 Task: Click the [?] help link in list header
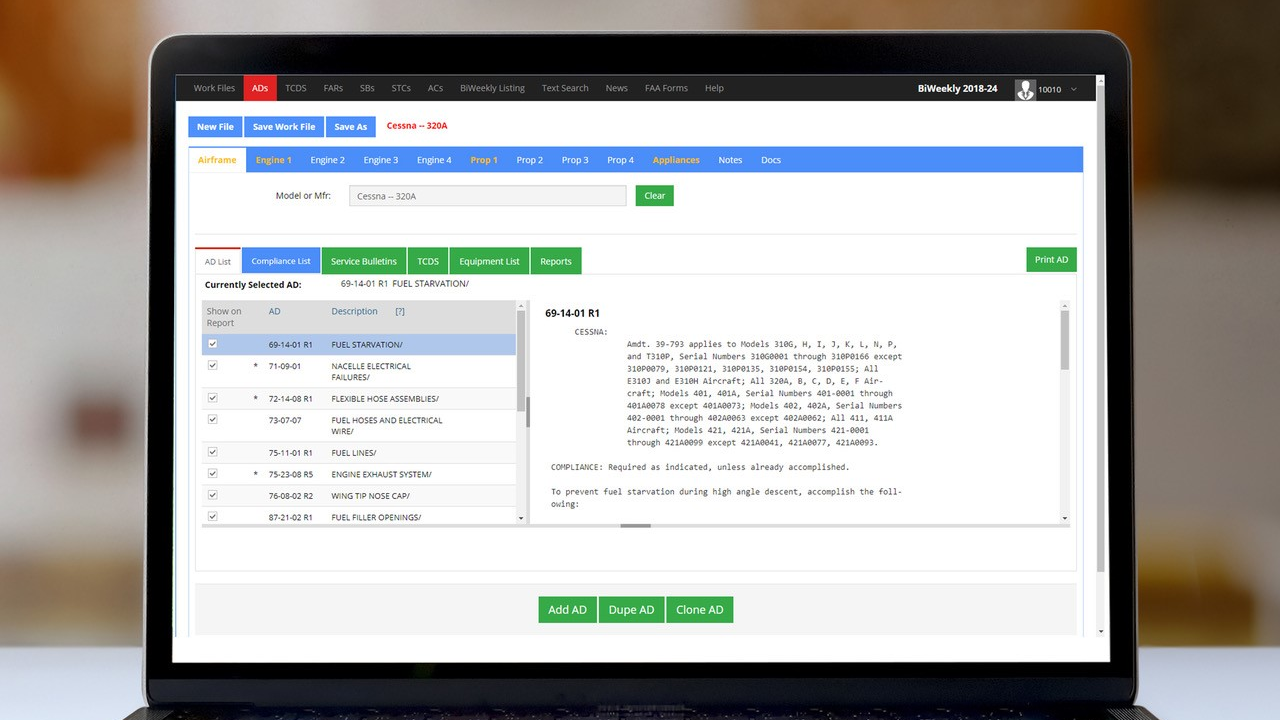(400, 311)
